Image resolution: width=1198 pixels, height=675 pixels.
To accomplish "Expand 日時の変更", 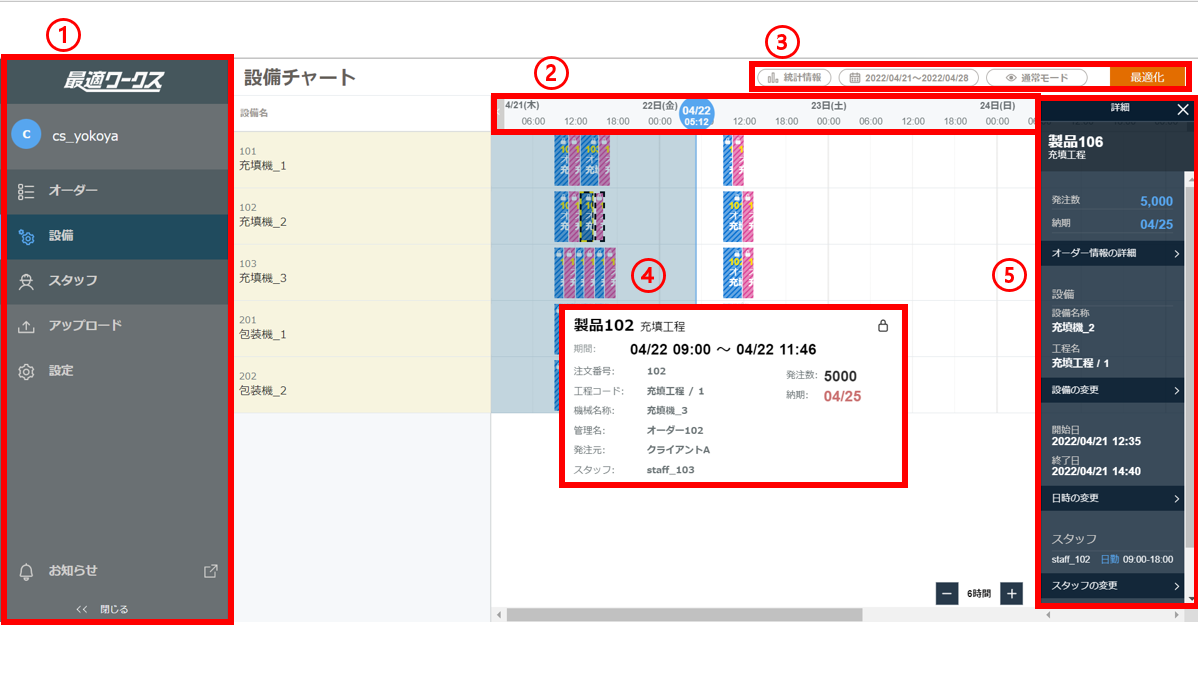I will pyautogui.click(x=1112, y=498).
